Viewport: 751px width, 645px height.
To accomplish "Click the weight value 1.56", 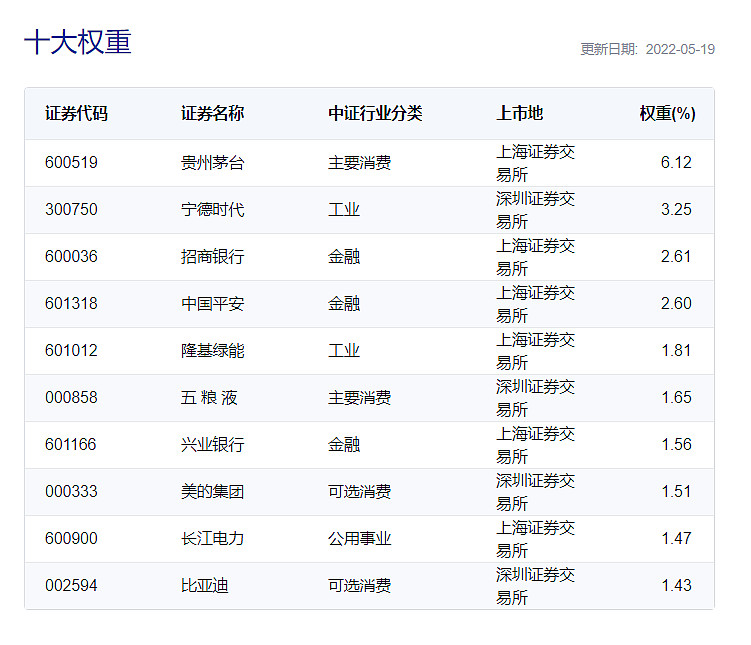I will 676,444.
